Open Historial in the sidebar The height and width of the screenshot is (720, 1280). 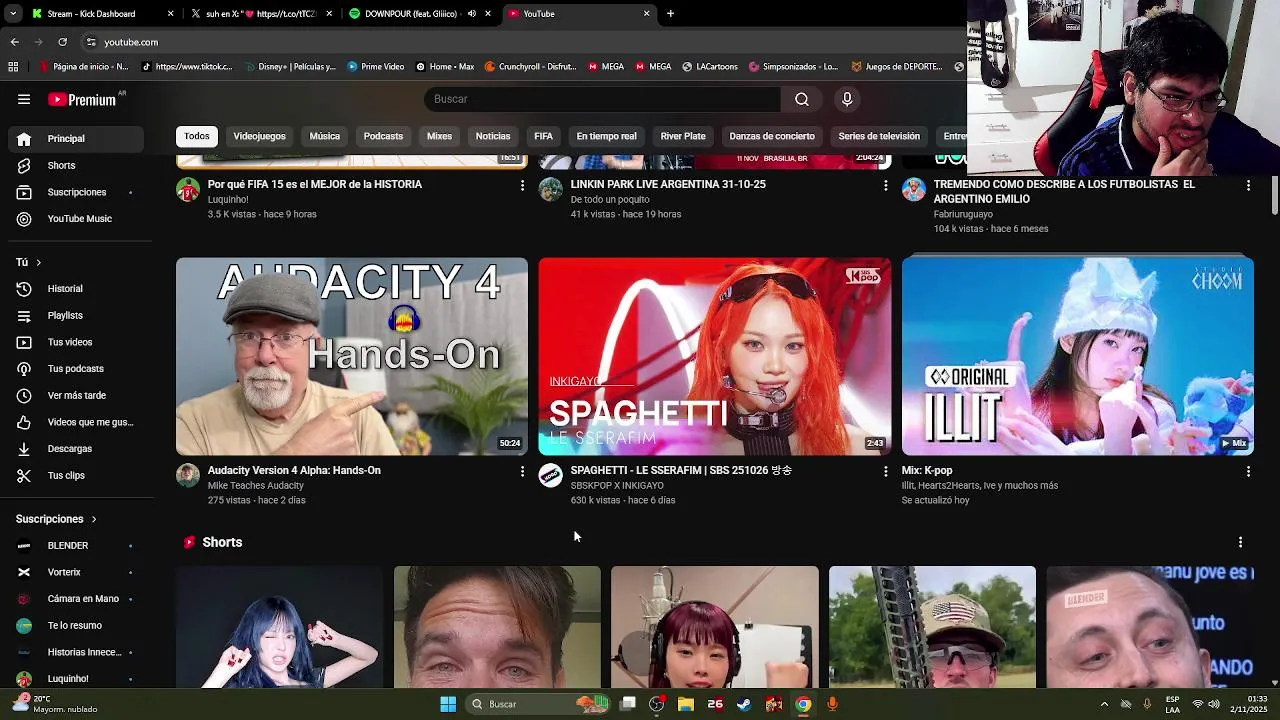point(76,289)
